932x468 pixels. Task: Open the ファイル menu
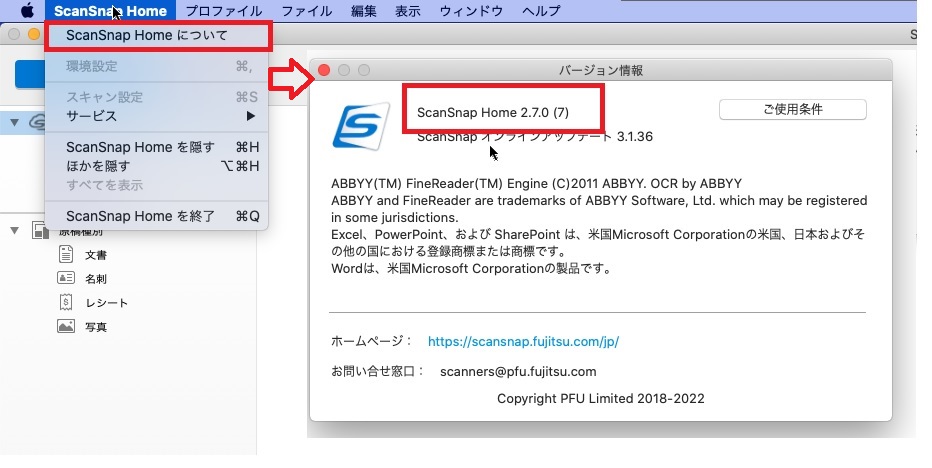coord(307,11)
